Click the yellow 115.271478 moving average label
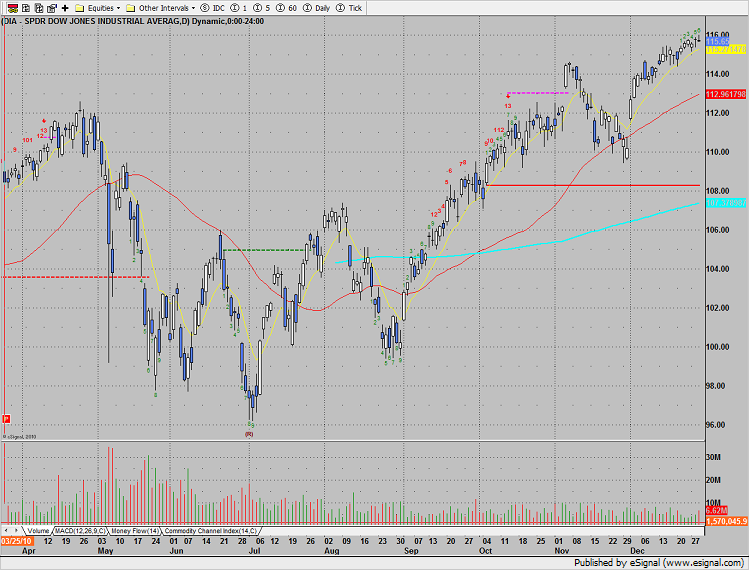The width and height of the screenshot is (749, 570). coord(726,49)
